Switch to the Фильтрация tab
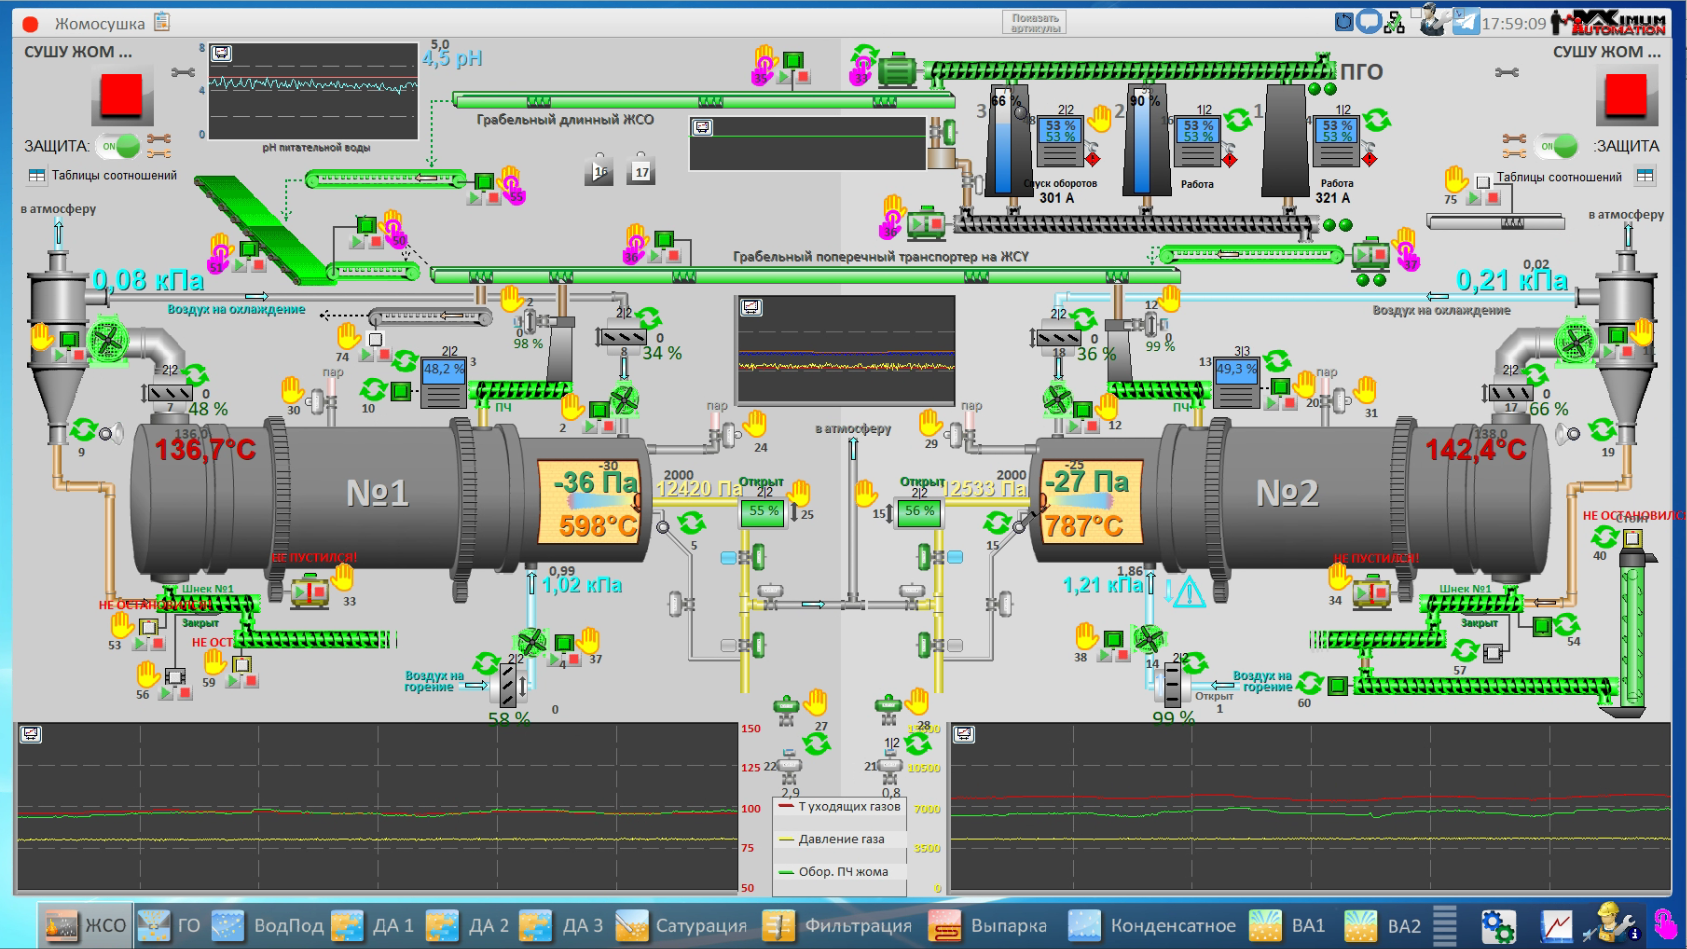The image size is (1687, 949). tap(838, 926)
